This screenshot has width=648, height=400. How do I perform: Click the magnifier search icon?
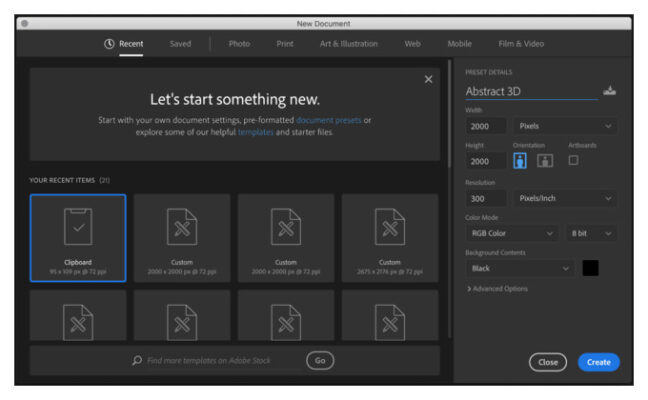point(137,360)
